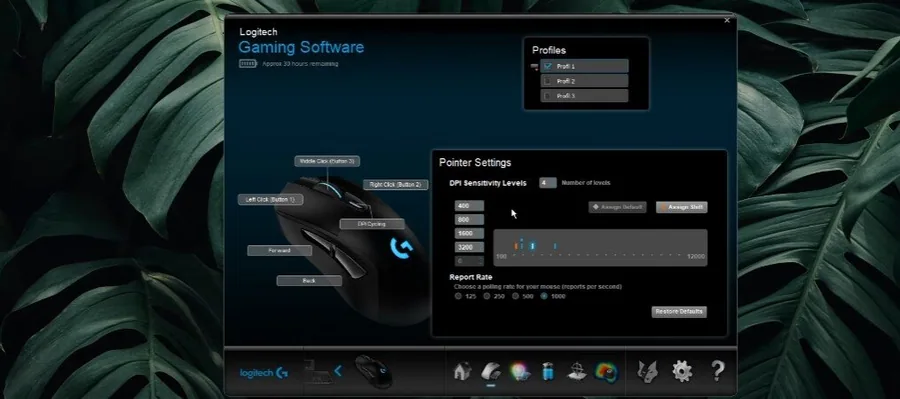The image size is (900, 399).
Task: Open the Forward button assignment label
Action: (280, 250)
